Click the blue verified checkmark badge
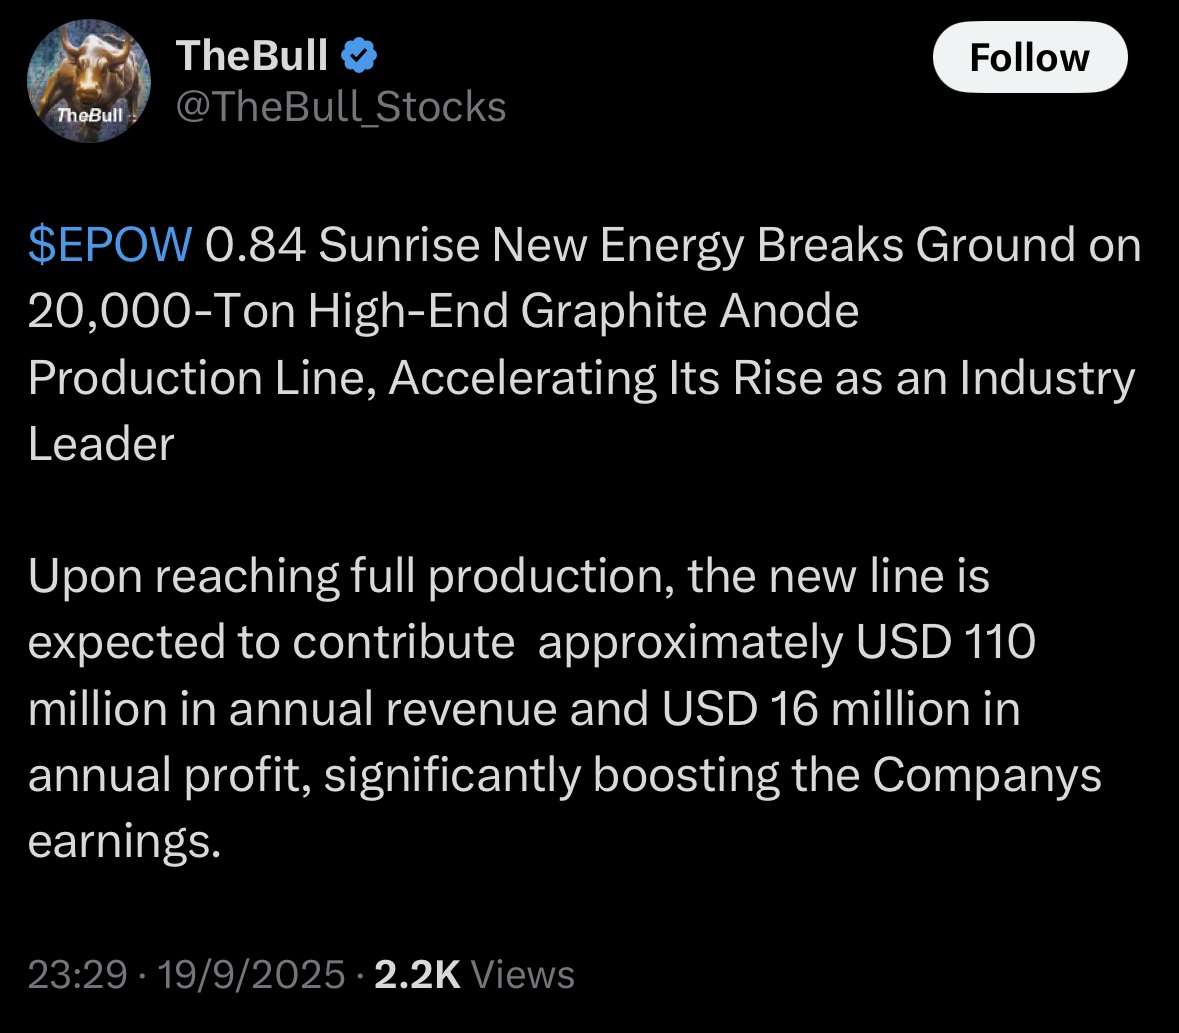 (x=360, y=58)
